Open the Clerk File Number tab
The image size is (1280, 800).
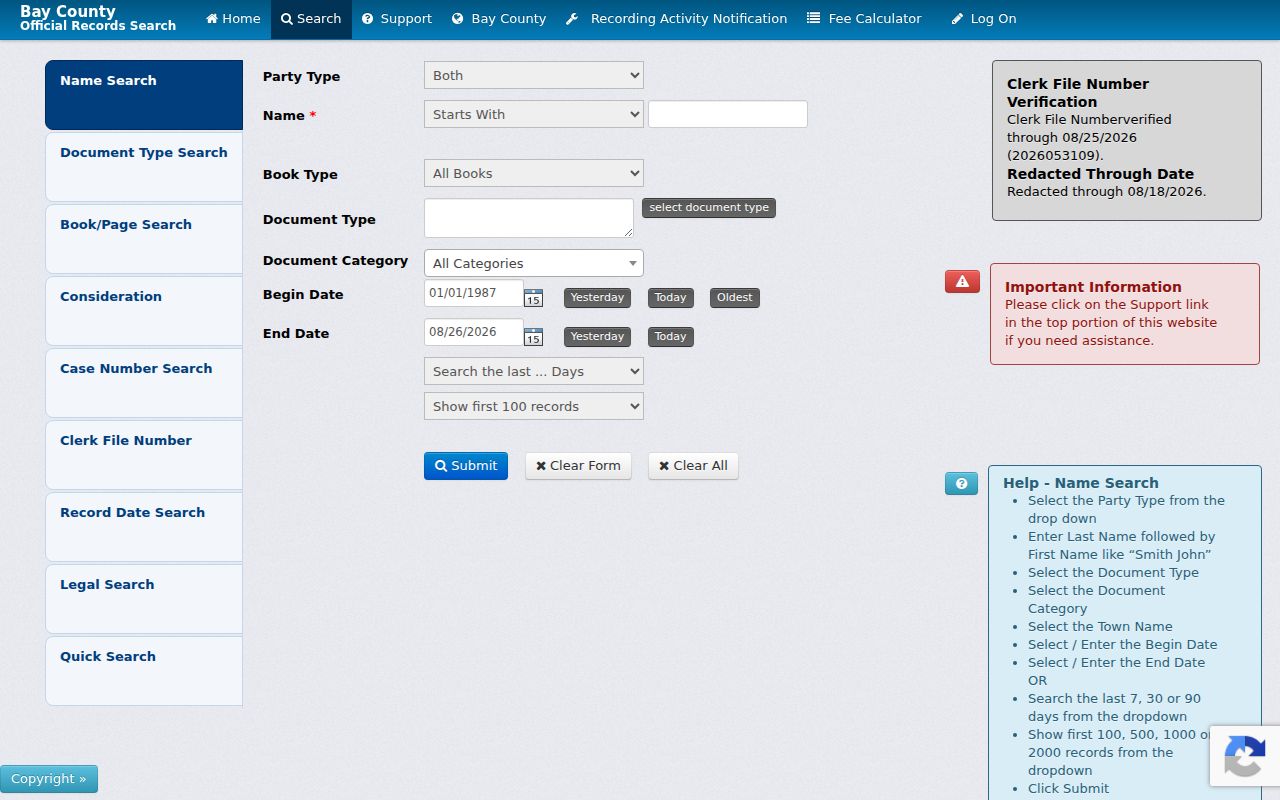(x=144, y=455)
